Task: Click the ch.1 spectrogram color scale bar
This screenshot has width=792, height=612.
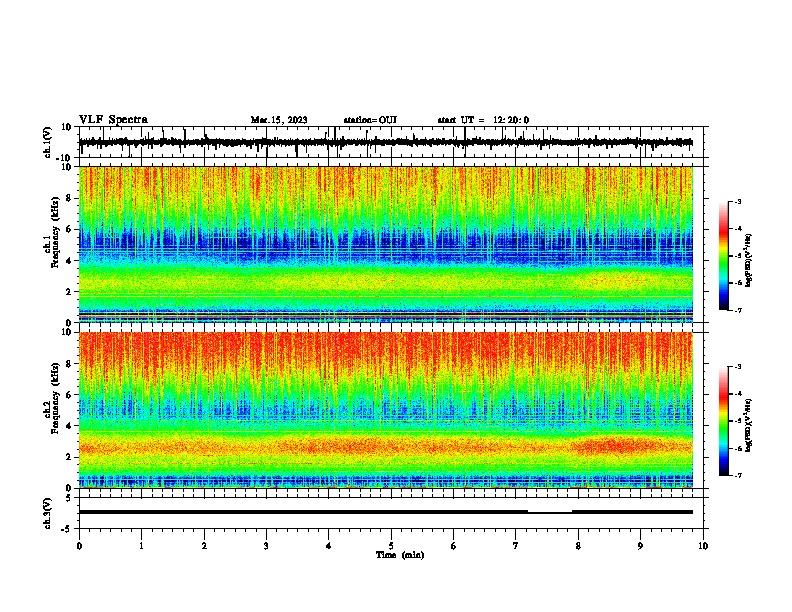Action: pos(724,256)
